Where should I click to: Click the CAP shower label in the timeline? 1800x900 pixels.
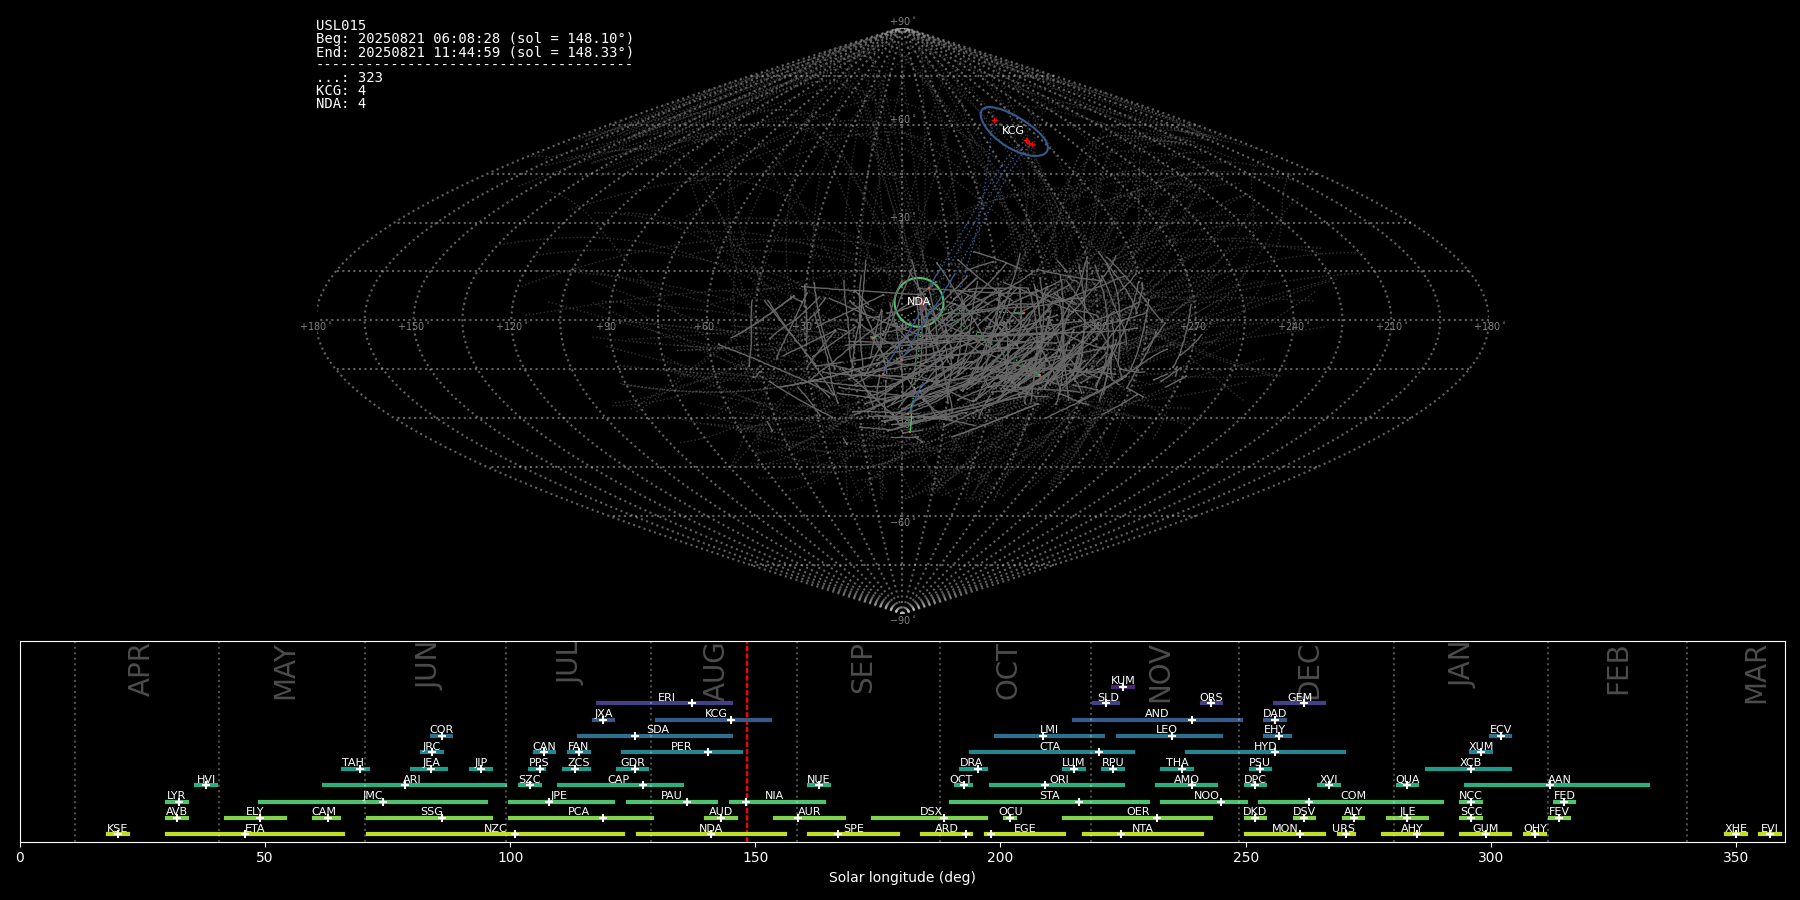[x=619, y=780]
